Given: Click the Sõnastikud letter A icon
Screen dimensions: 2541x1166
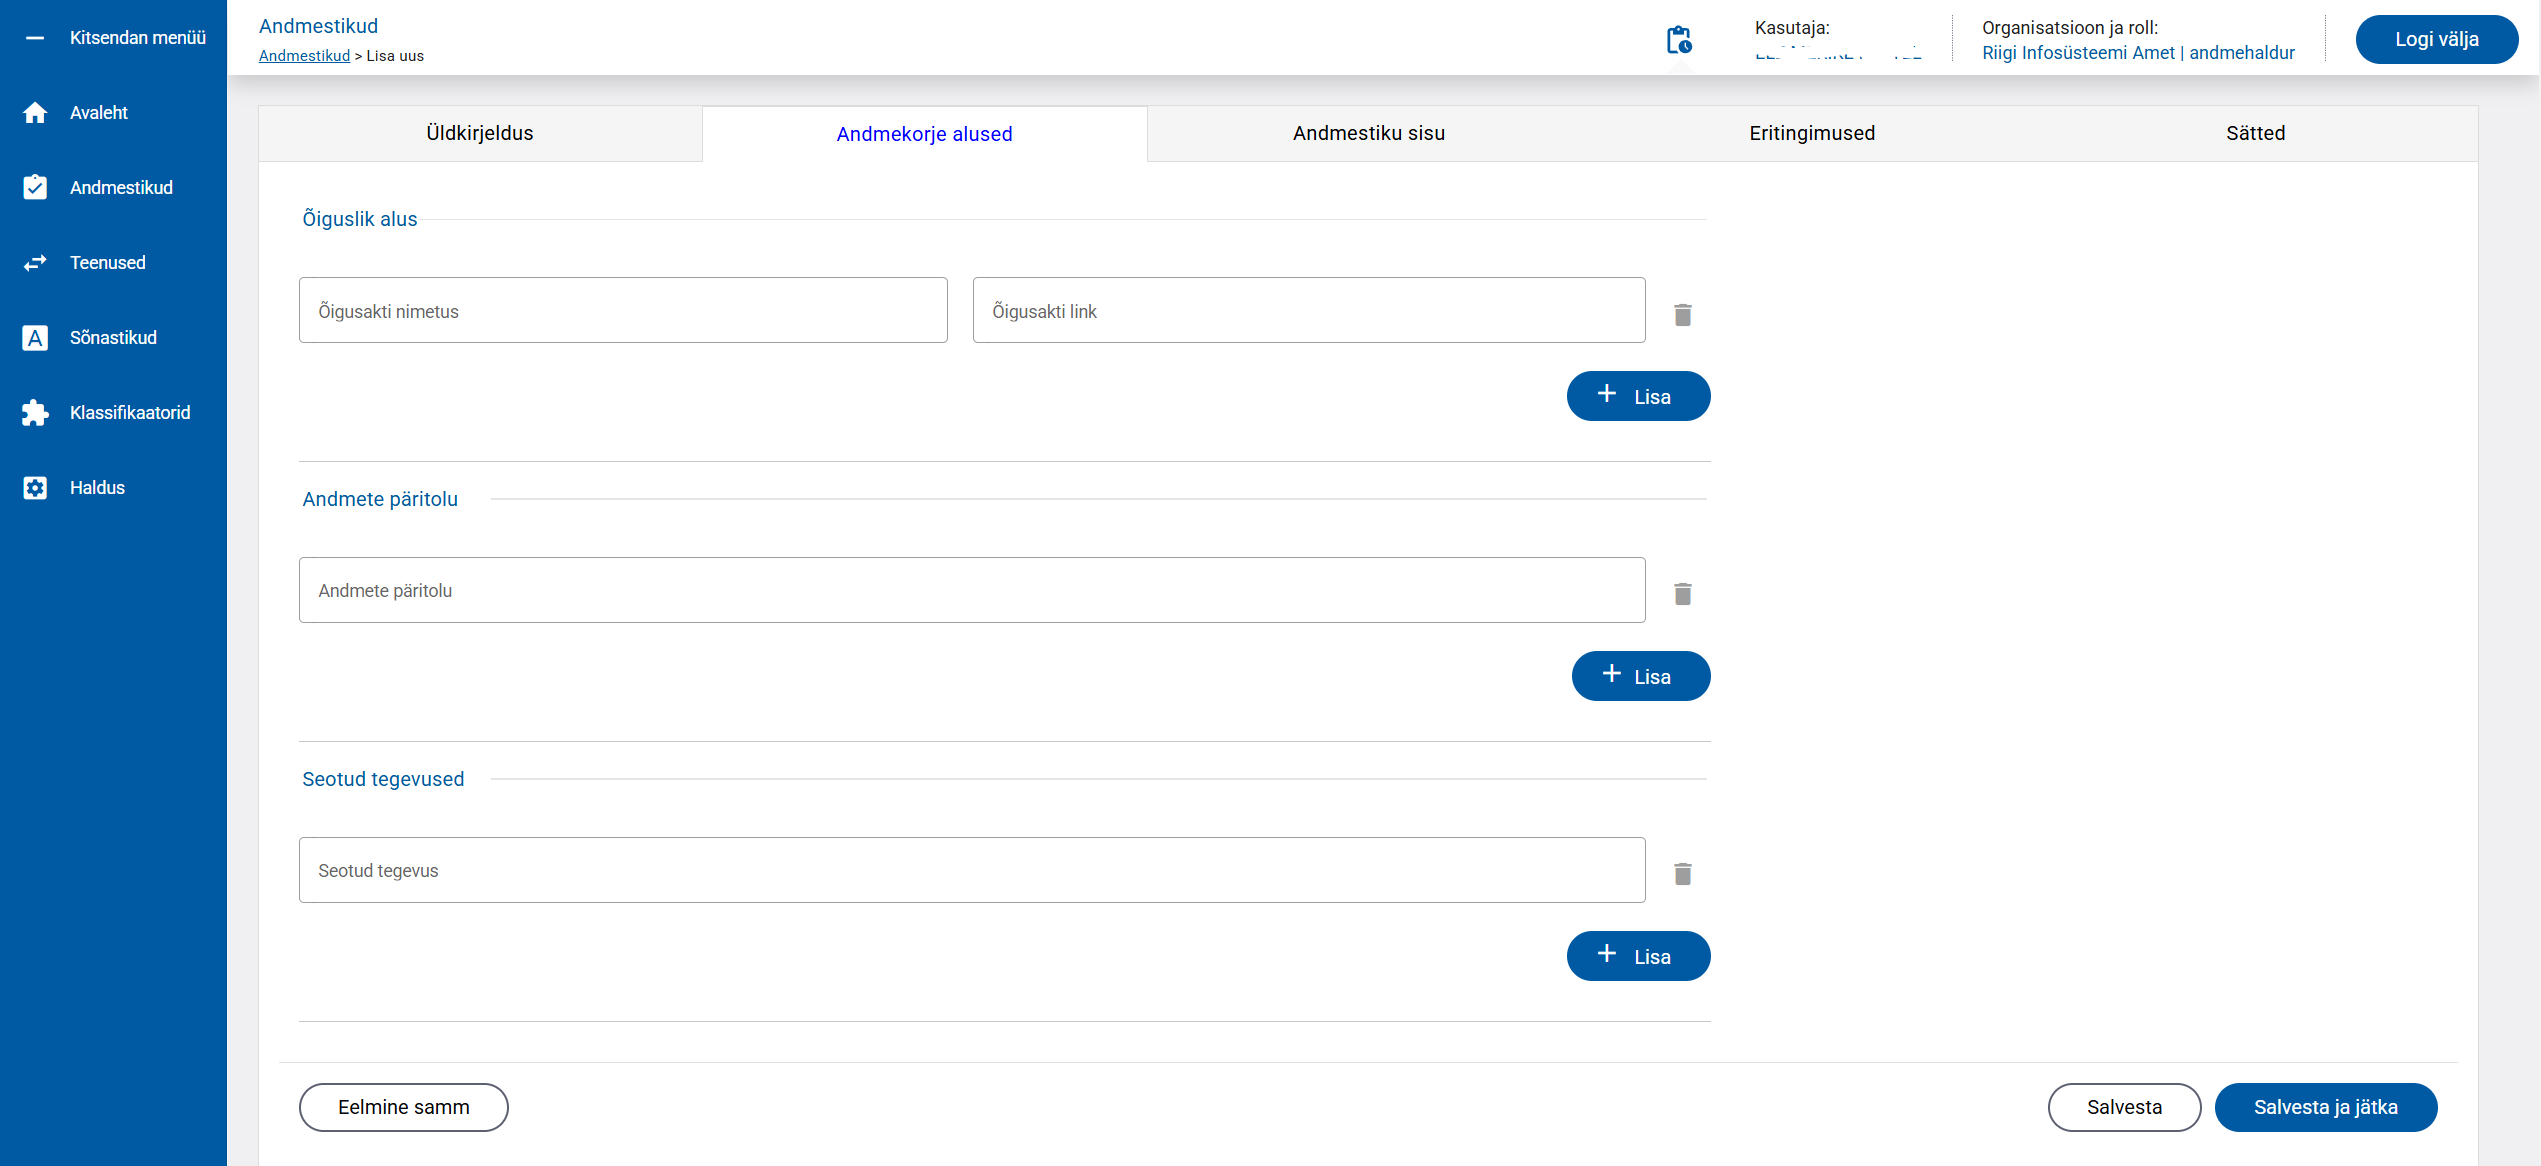Looking at the screenshot, I should click(35, 338).
